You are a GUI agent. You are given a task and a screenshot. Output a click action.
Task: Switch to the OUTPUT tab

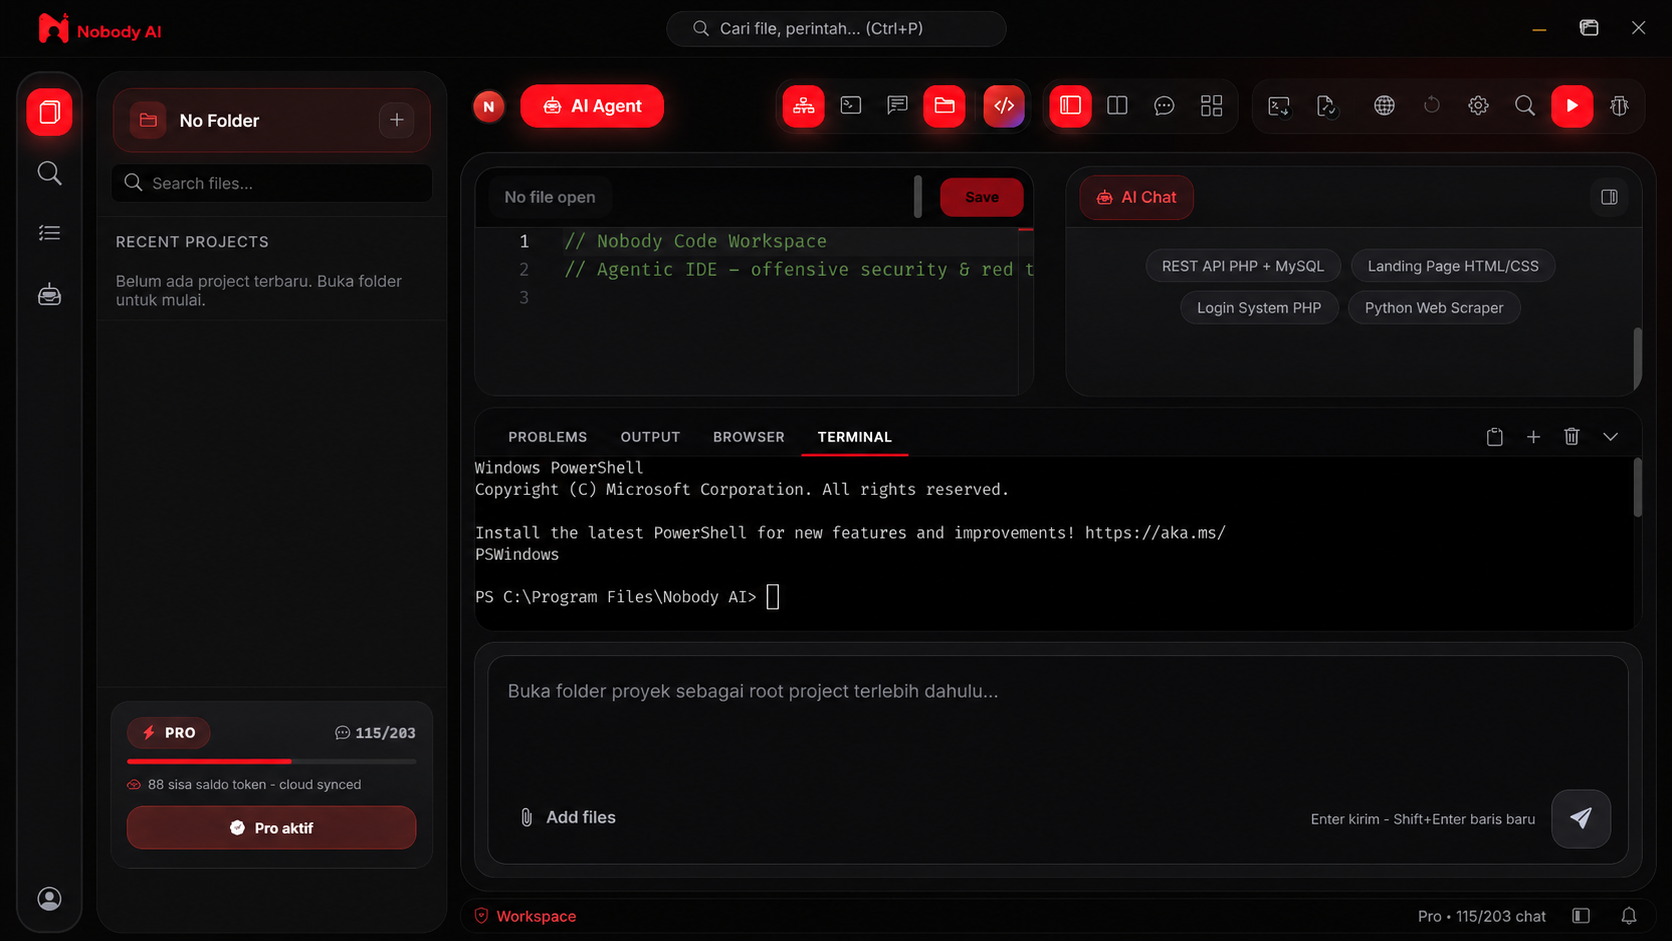point(650,437)
